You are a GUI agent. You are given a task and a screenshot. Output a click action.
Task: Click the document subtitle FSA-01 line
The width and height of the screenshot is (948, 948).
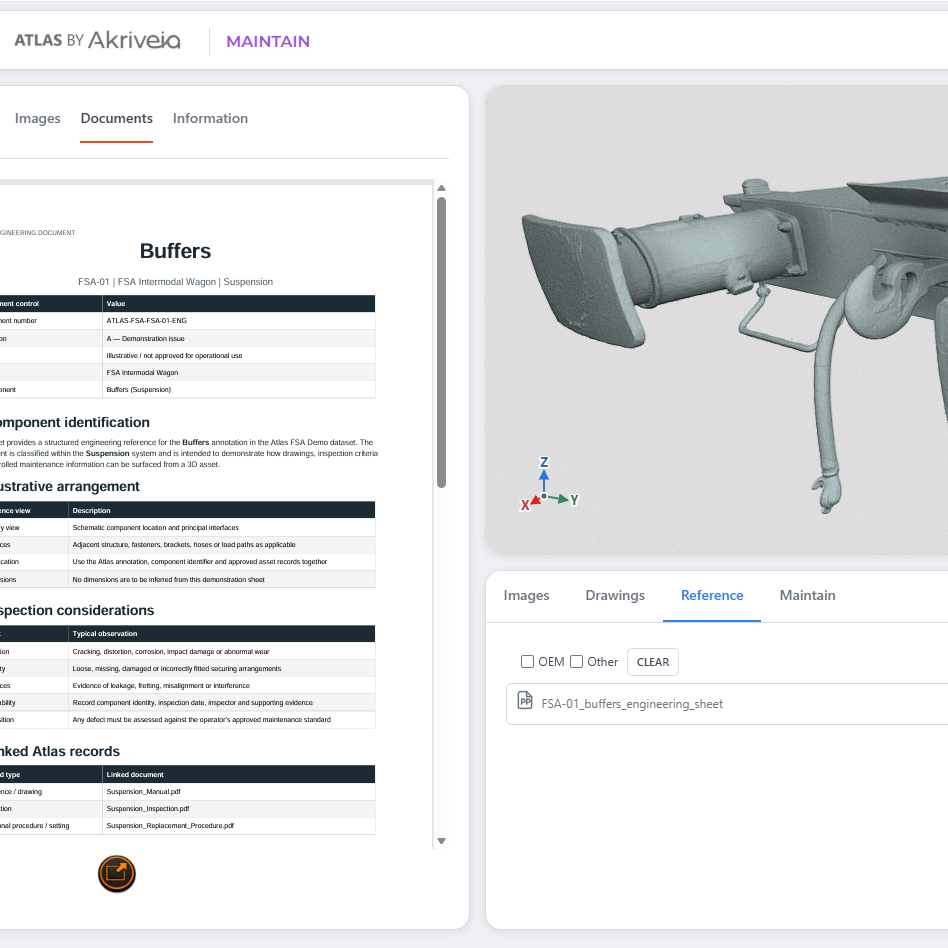(x=175, y=282)
